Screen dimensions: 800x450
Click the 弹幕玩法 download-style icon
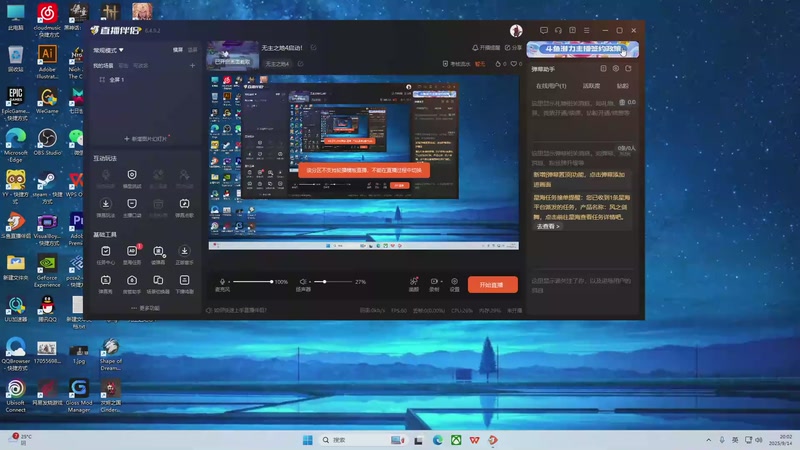106,204
